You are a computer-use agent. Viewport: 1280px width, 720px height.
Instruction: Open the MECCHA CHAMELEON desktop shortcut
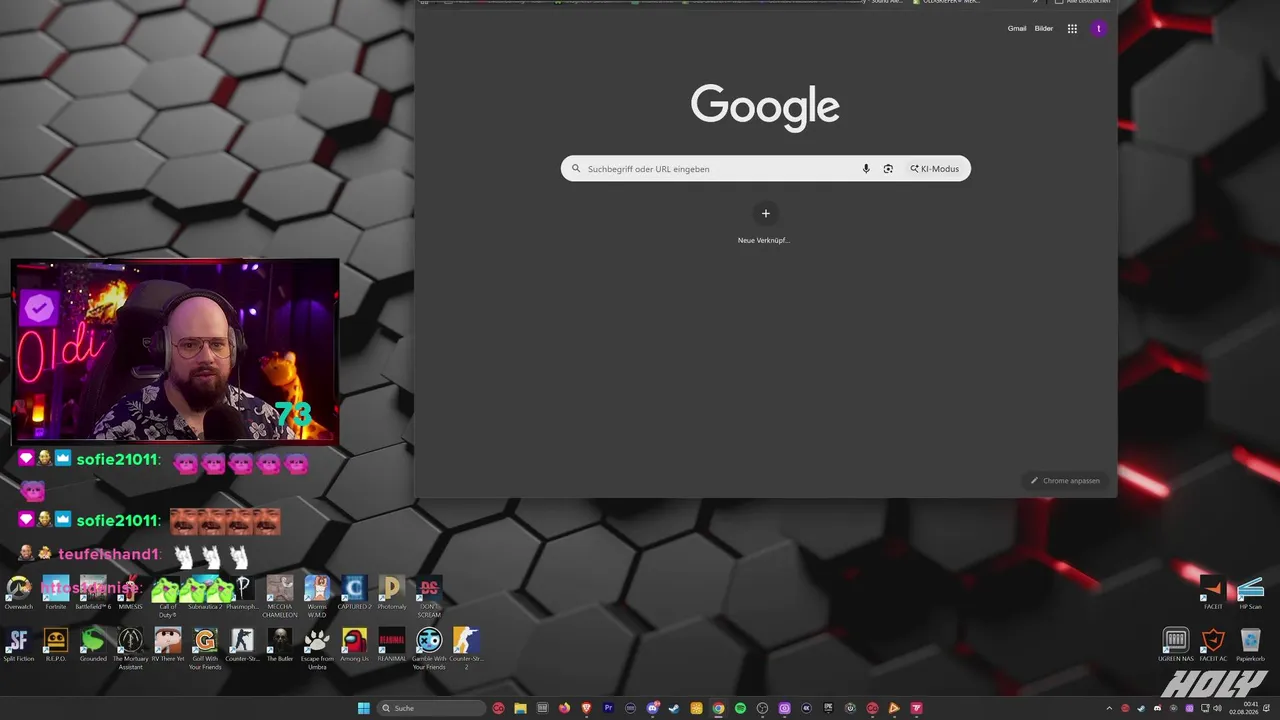pos(280,596)
